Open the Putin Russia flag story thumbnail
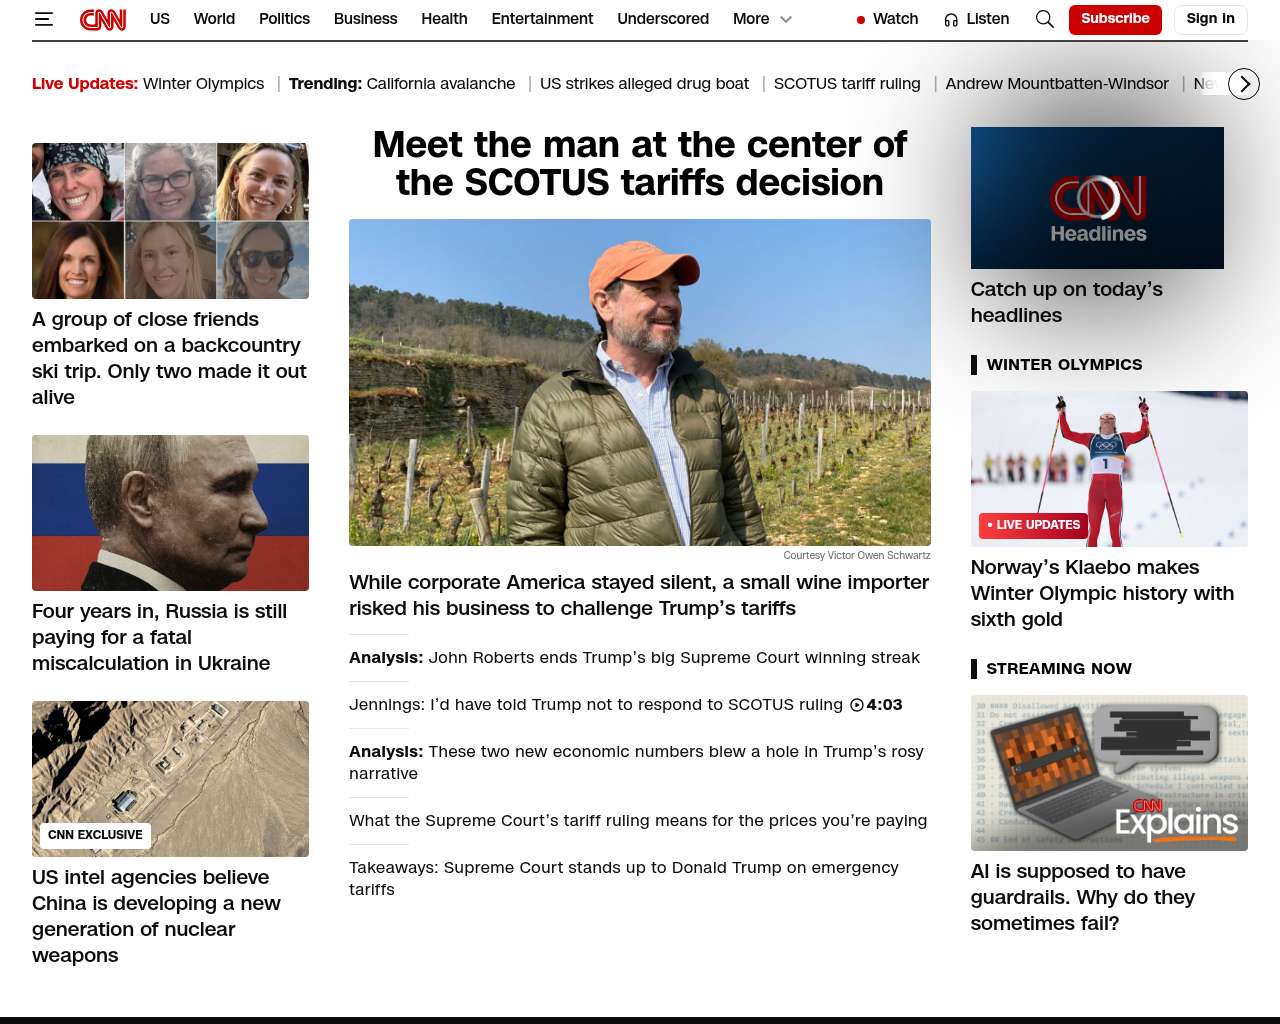 click(170, 513)
